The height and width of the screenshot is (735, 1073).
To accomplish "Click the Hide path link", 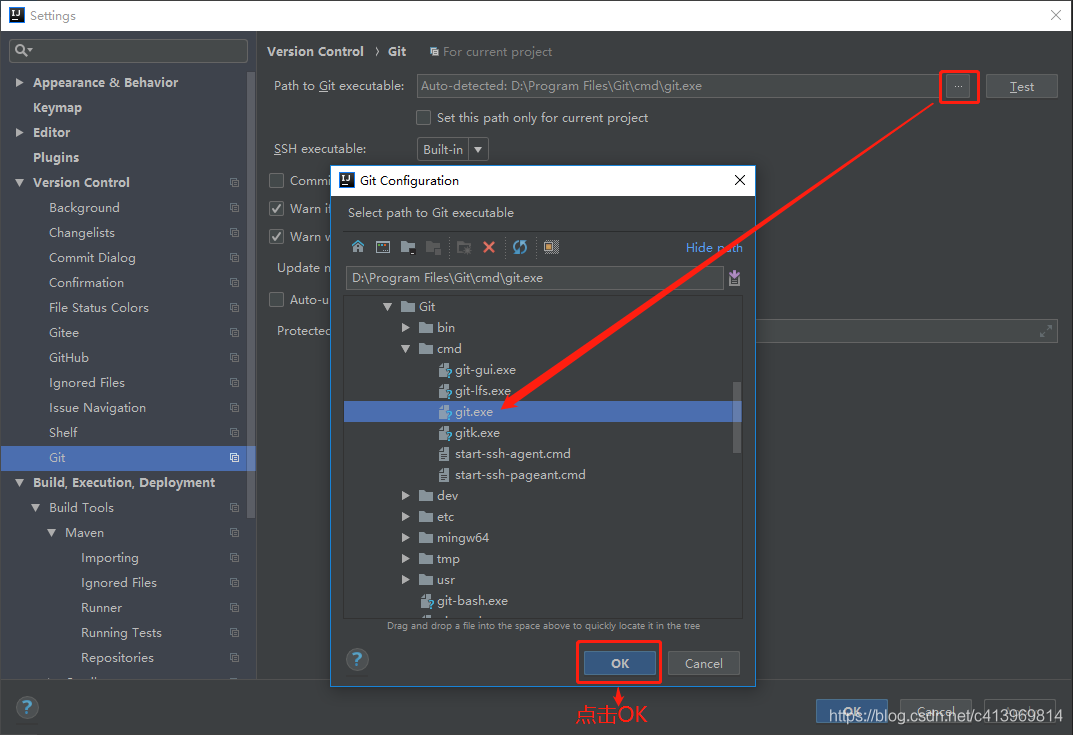I will click(714, 248).
